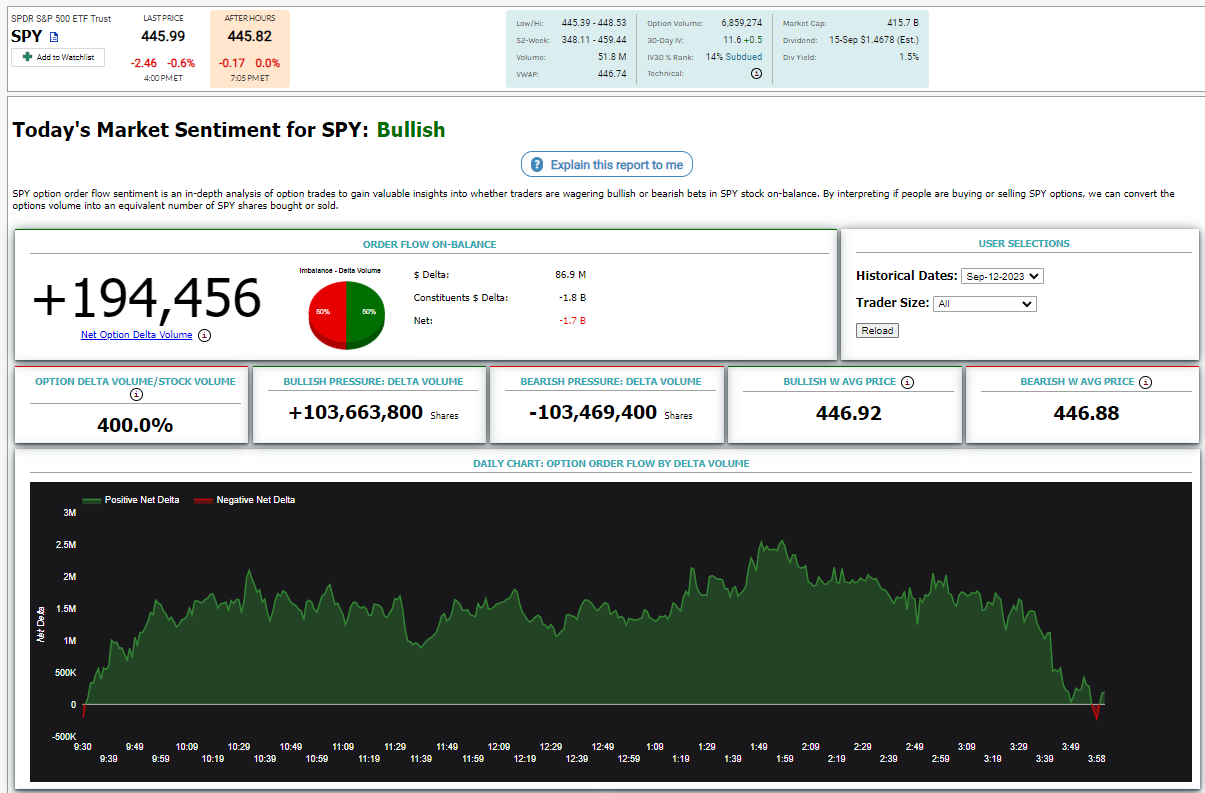Screen dimensions: 1205x793
Task: Add SPY to Watchlist
Action: (58, 57)
